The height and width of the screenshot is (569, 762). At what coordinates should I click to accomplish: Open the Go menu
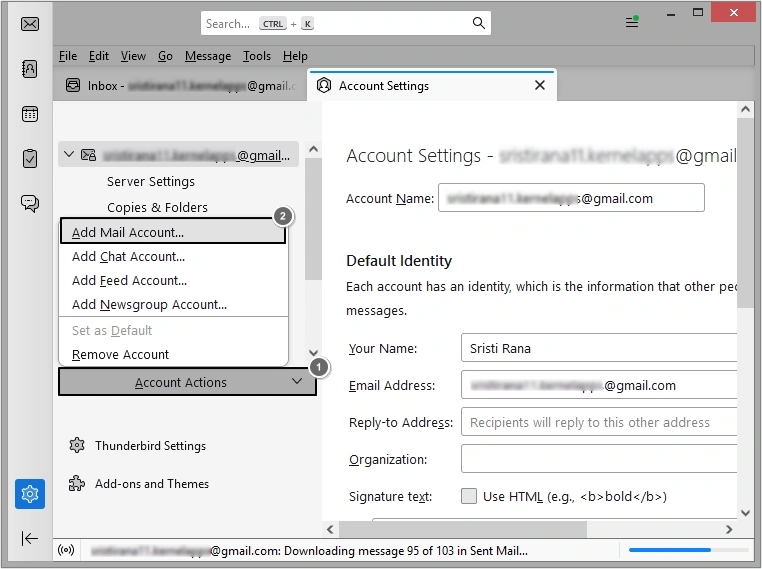[x=165, y=56]
